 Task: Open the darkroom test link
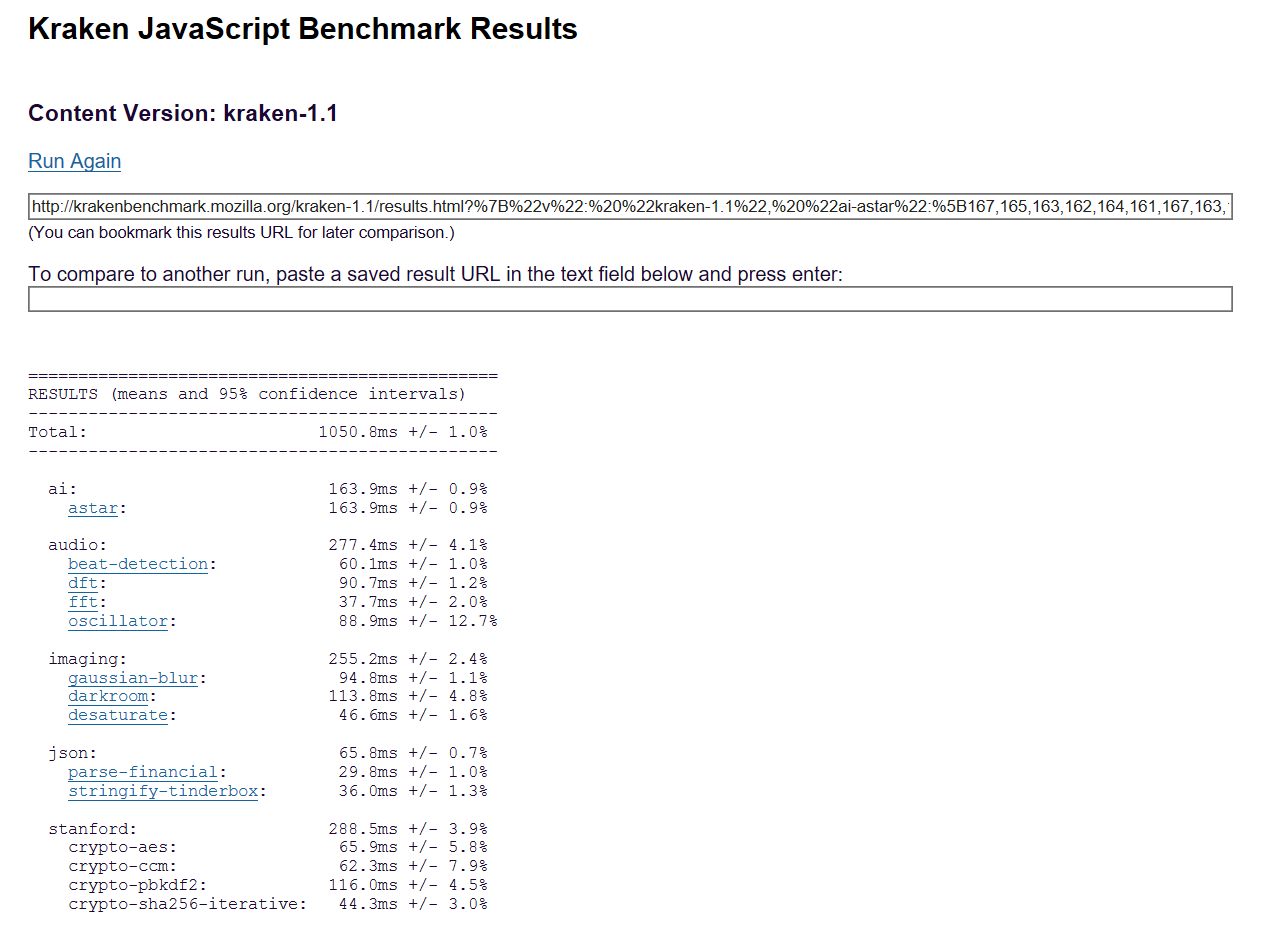pos(108,696)
